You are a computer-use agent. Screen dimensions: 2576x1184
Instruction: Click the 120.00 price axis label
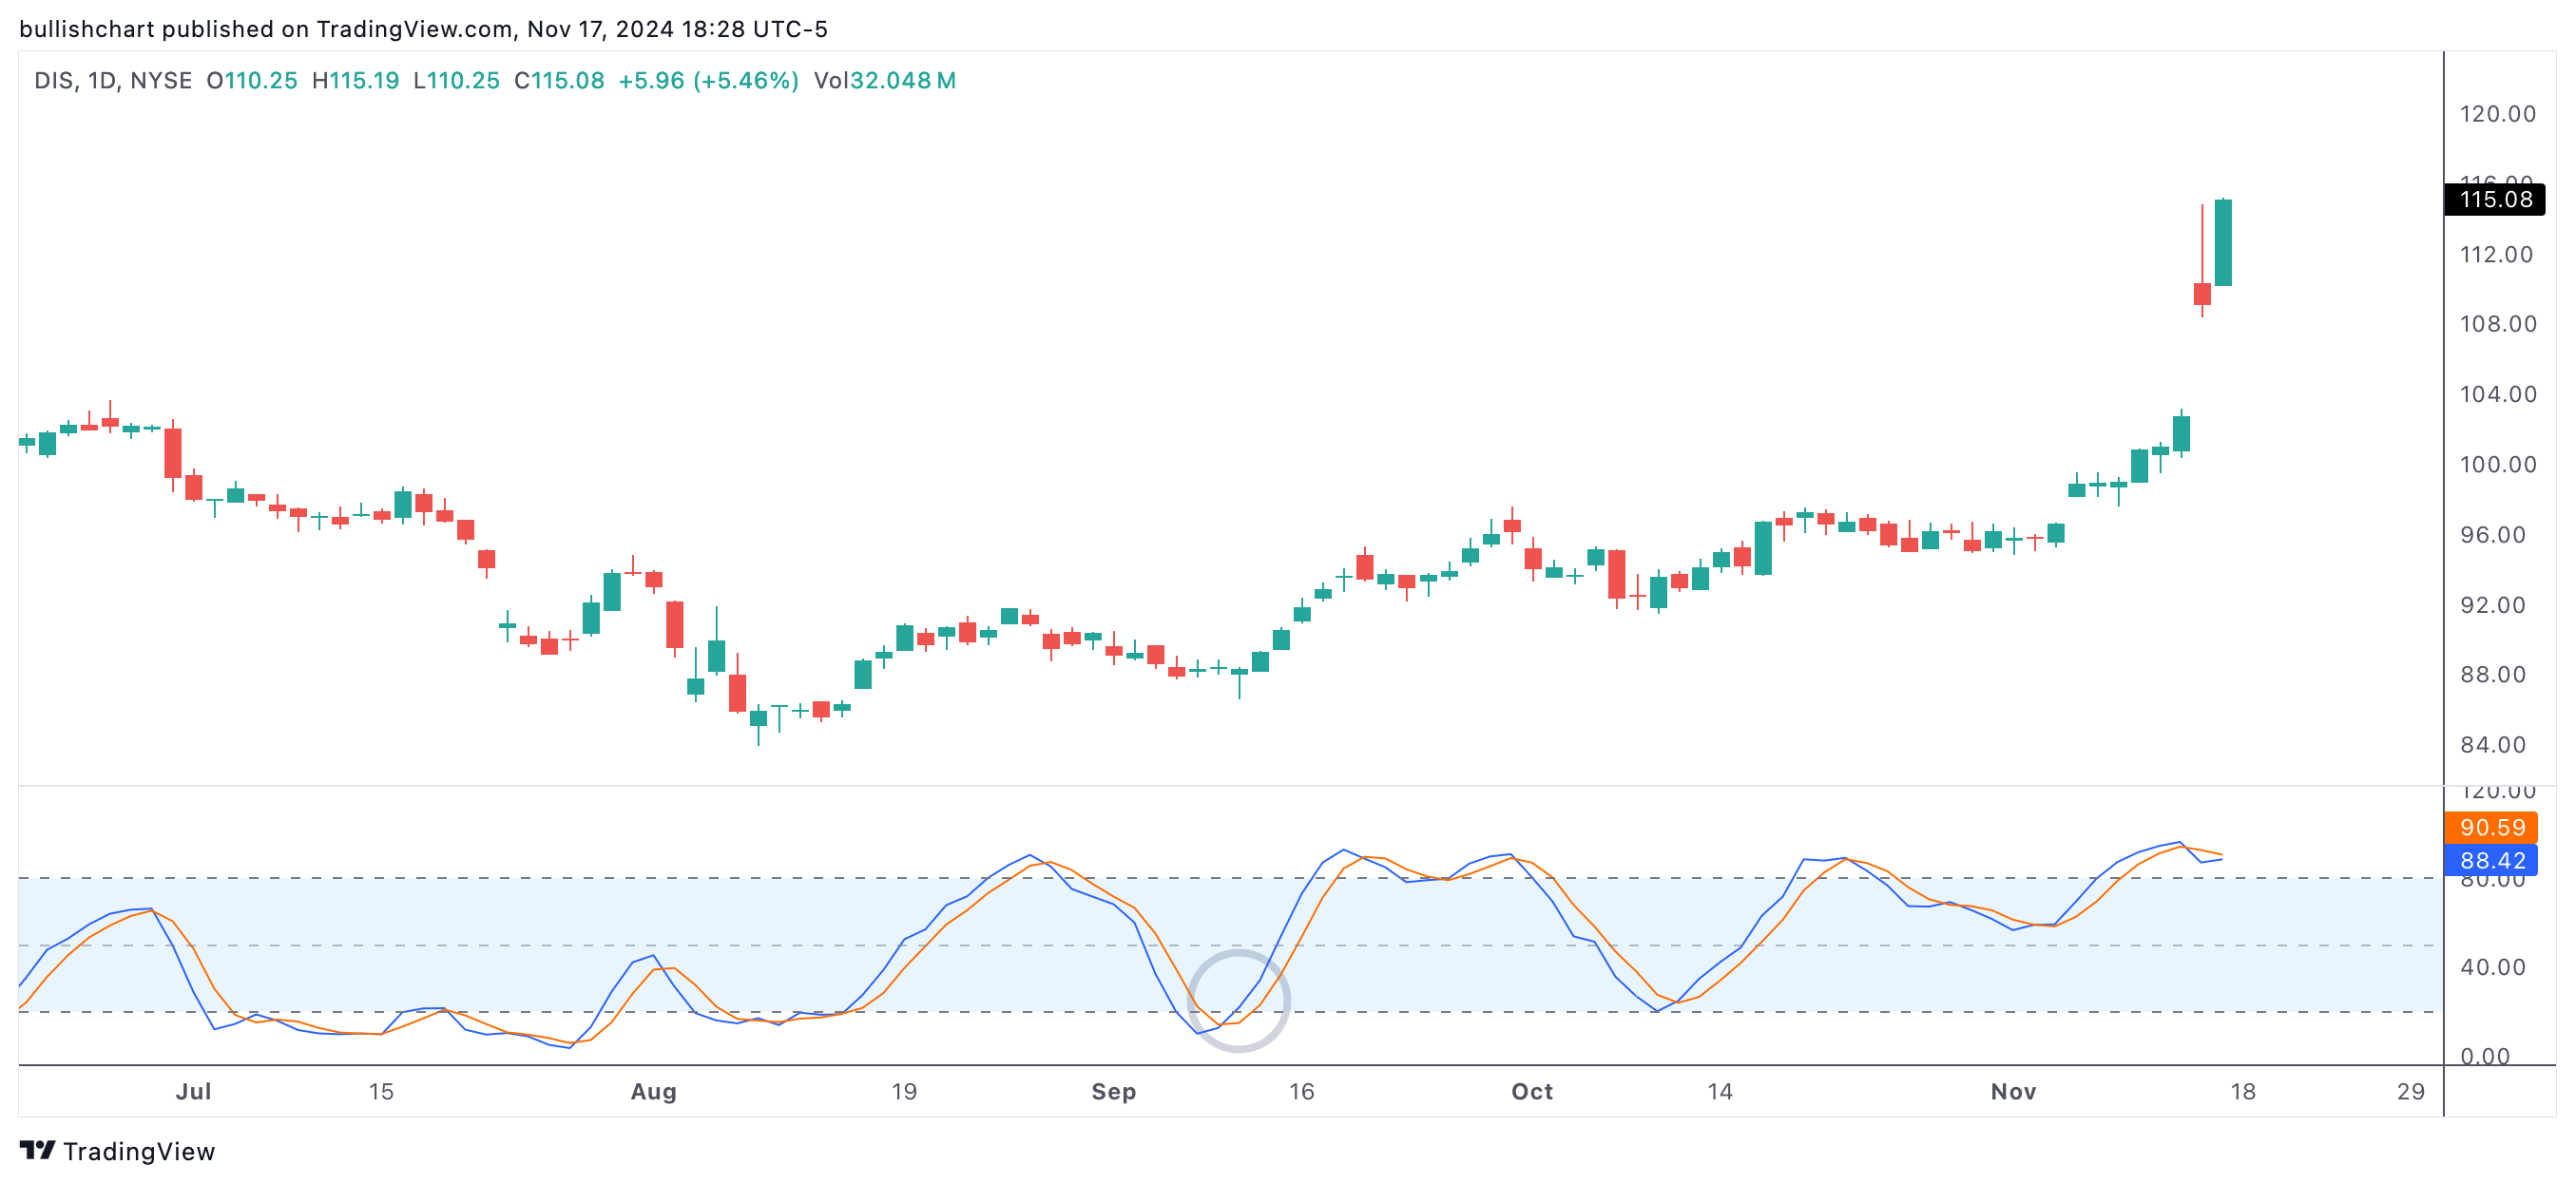2498,114
